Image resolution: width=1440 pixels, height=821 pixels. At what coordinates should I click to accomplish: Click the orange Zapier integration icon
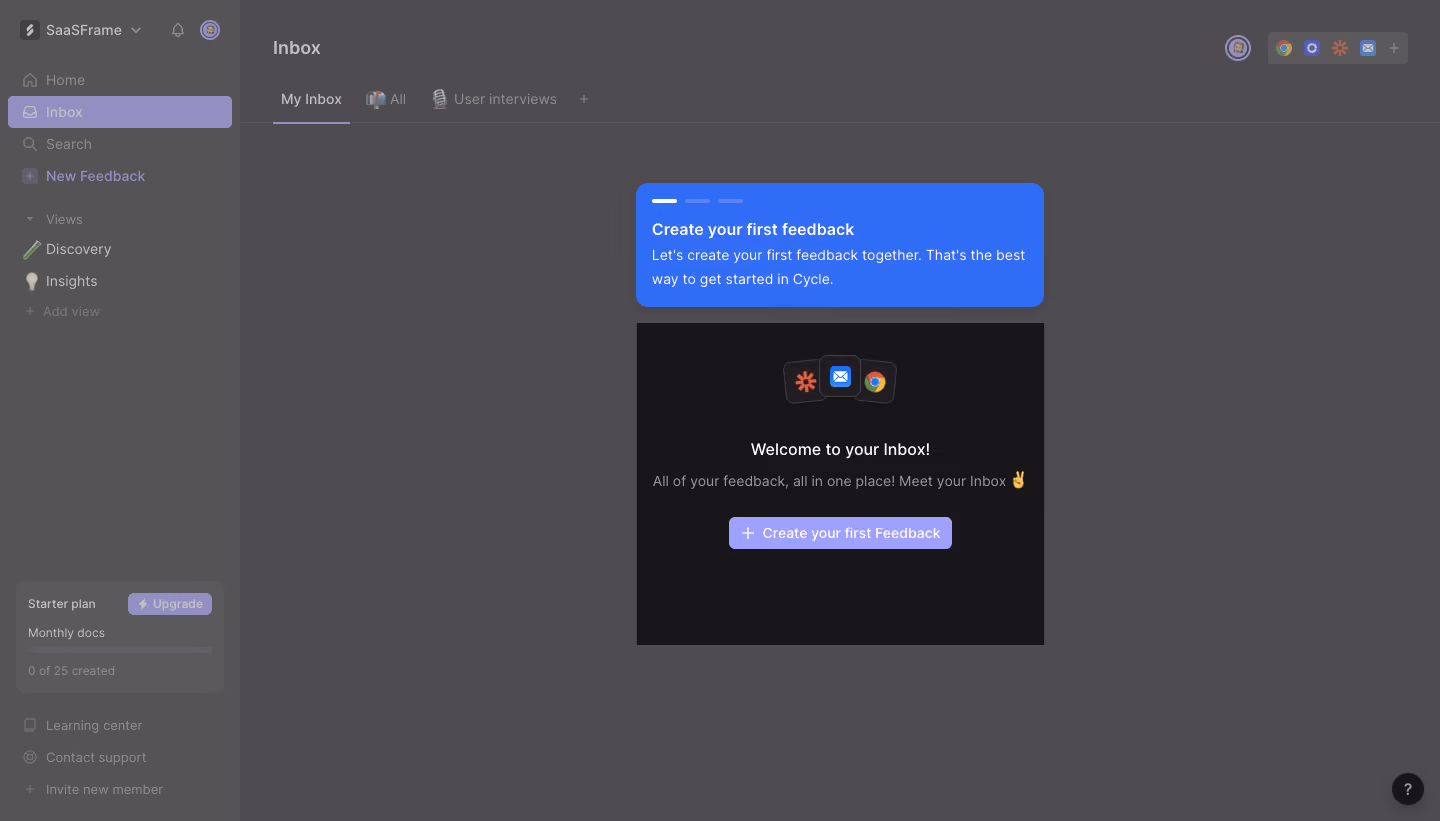(1340, 48)
